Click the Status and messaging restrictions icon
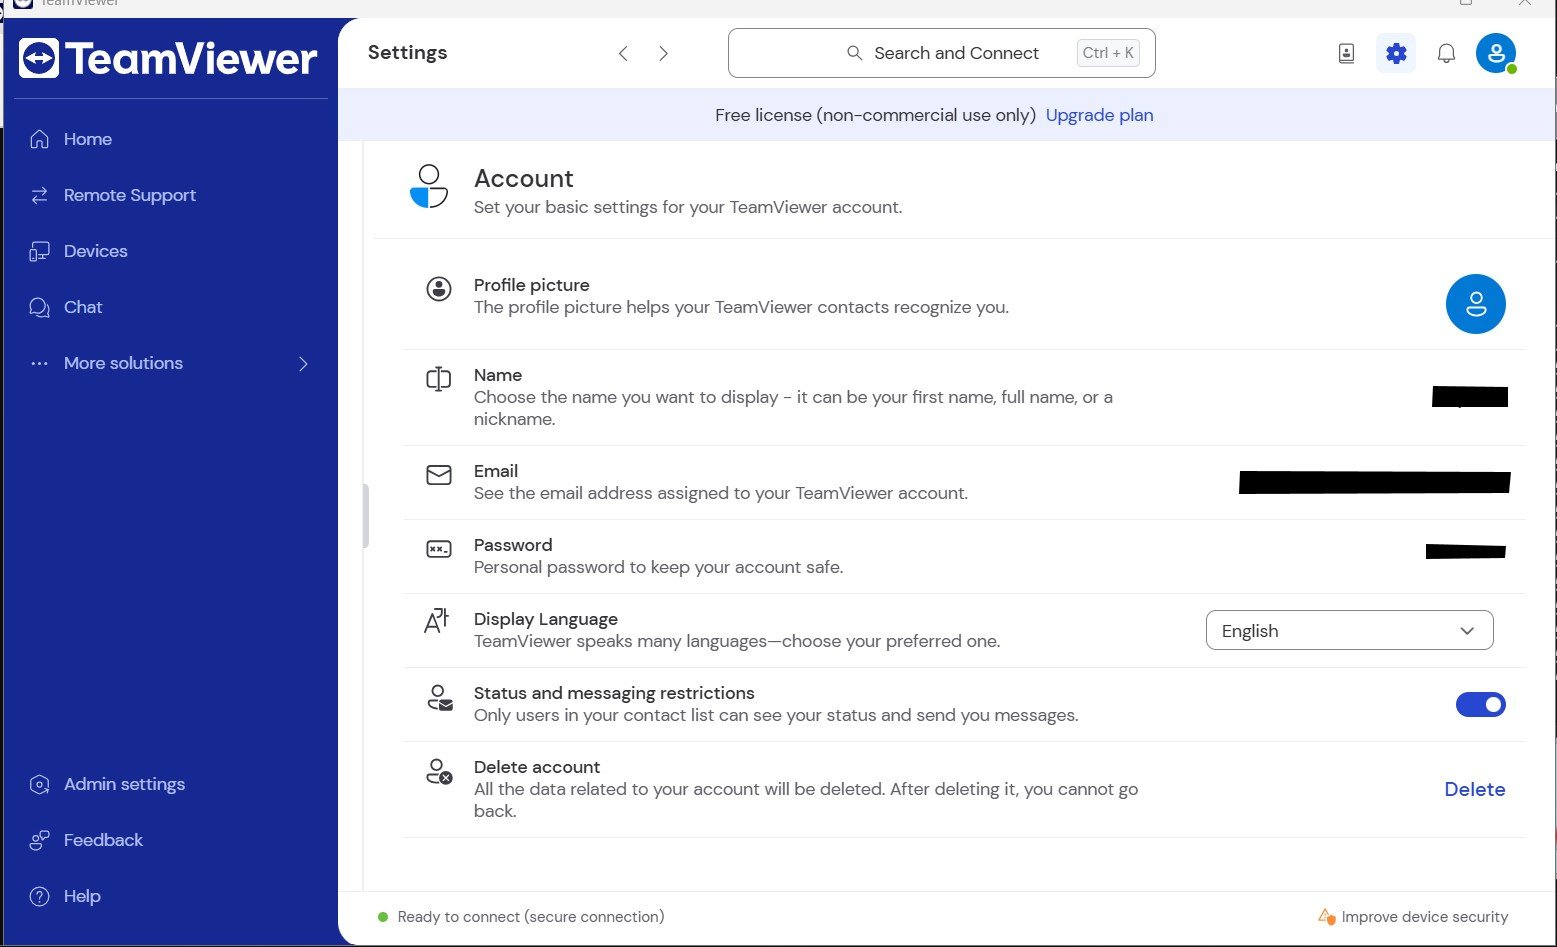The image size is (1557, 947). [440, 698]
